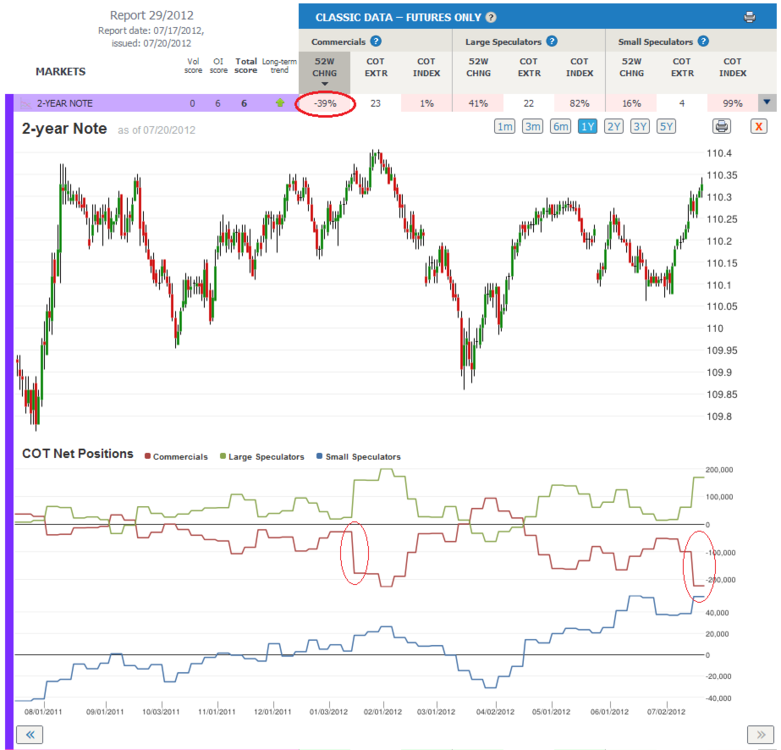
Task: Click the Vol score column header
Action: coord(193,66)
